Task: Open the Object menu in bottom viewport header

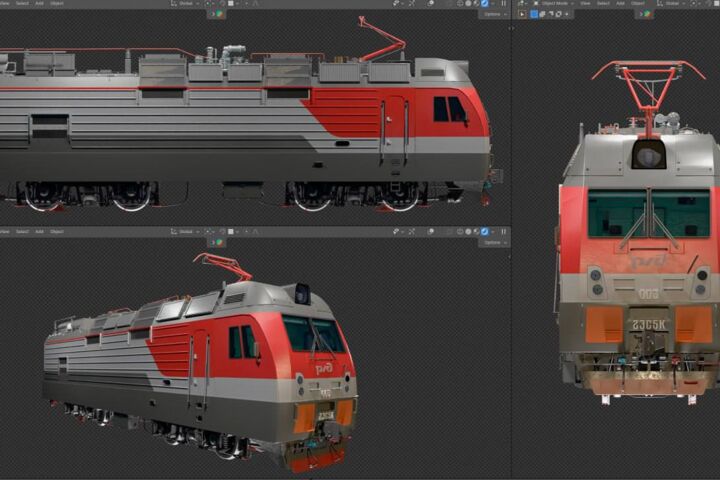Action: pos(57,232)
